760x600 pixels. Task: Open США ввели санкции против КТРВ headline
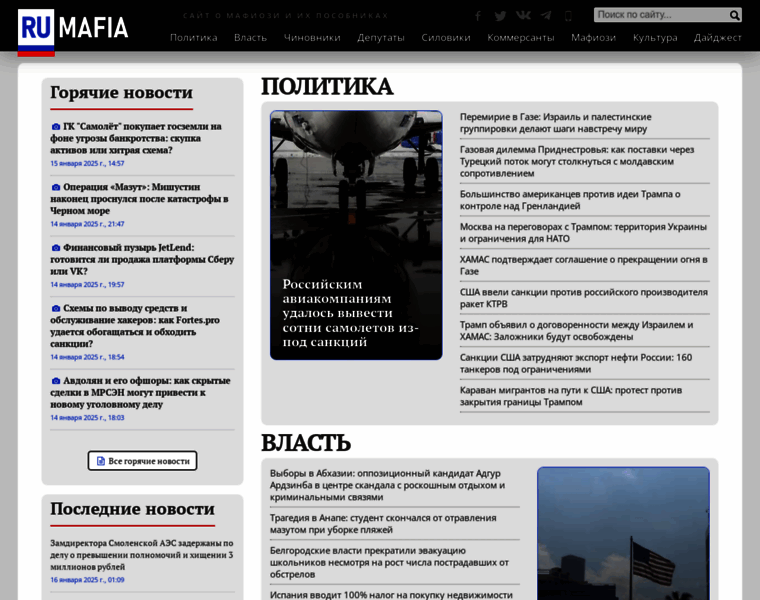[584, 298]
